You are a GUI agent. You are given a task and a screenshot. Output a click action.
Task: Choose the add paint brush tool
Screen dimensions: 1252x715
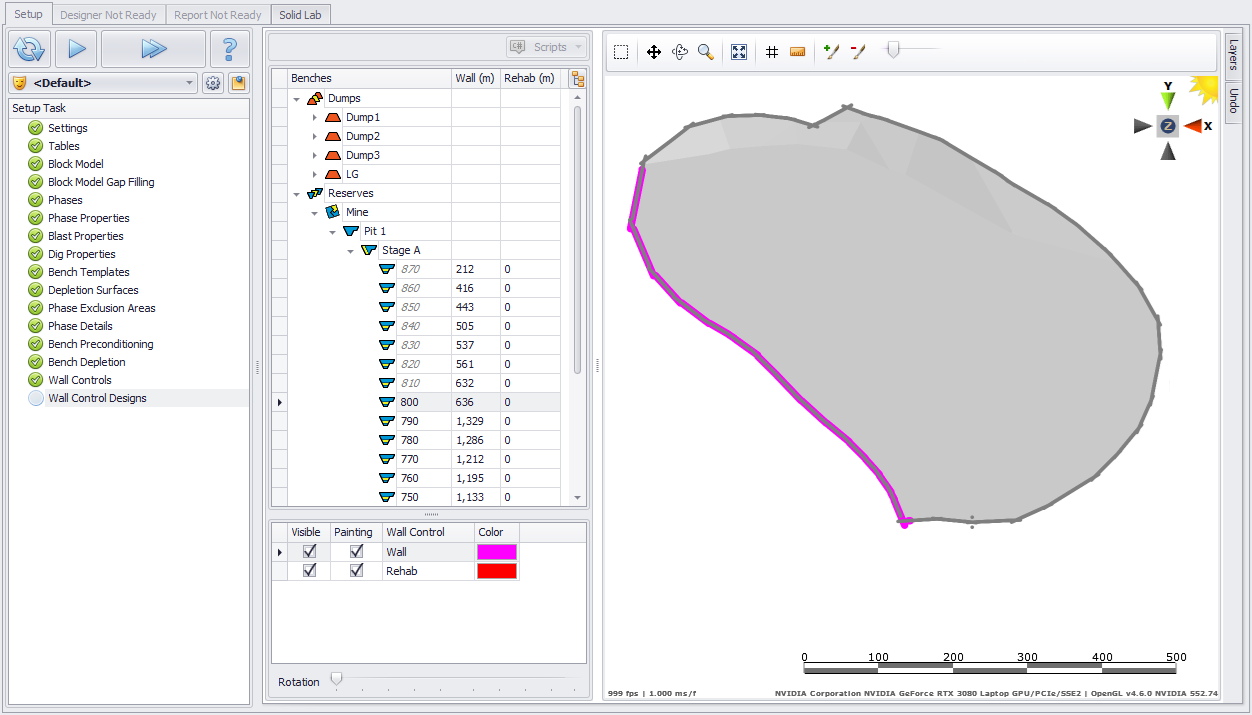(831, 52)
